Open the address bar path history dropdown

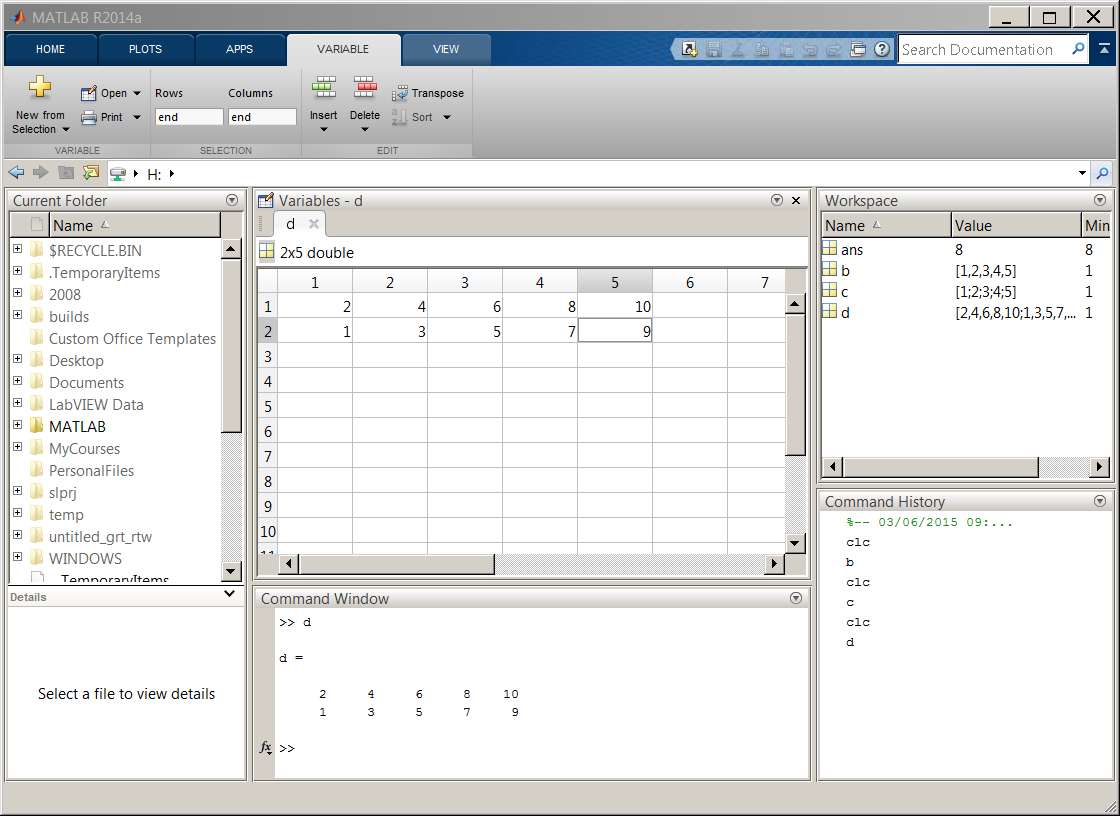tap(1082, 173)
